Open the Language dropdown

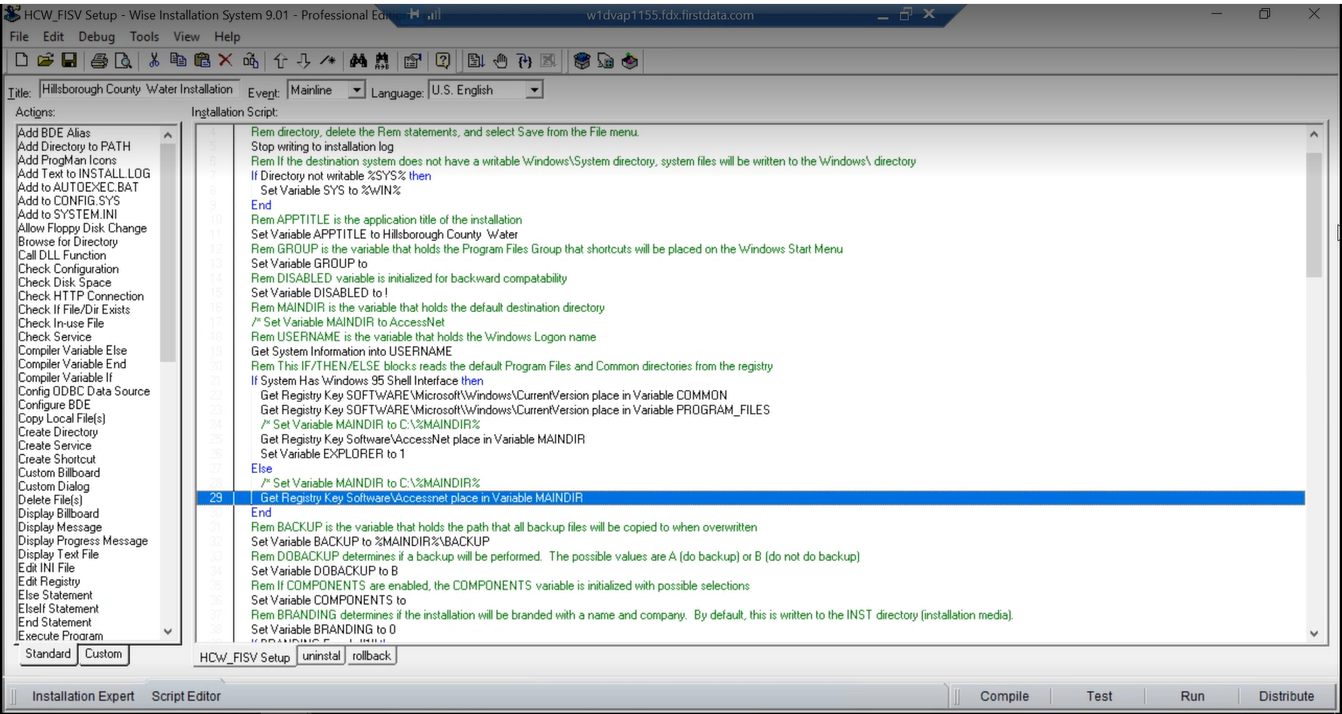coord(534,90)
